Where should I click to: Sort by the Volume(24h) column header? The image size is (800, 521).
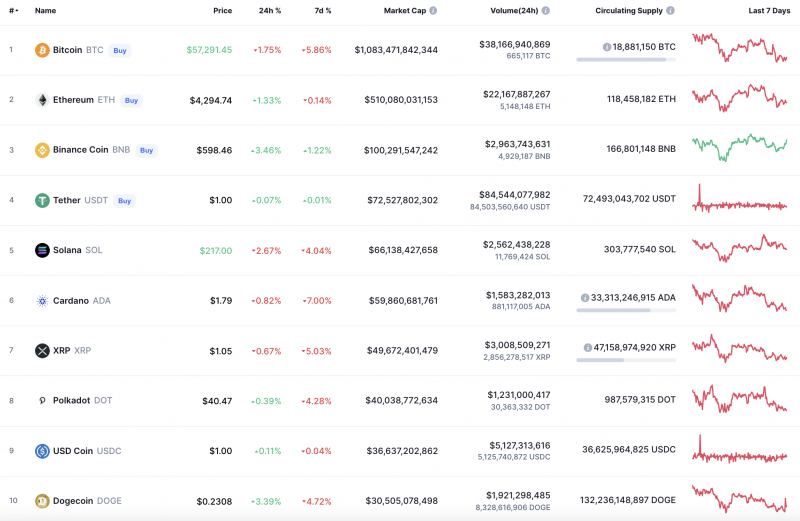coord(514,10)
